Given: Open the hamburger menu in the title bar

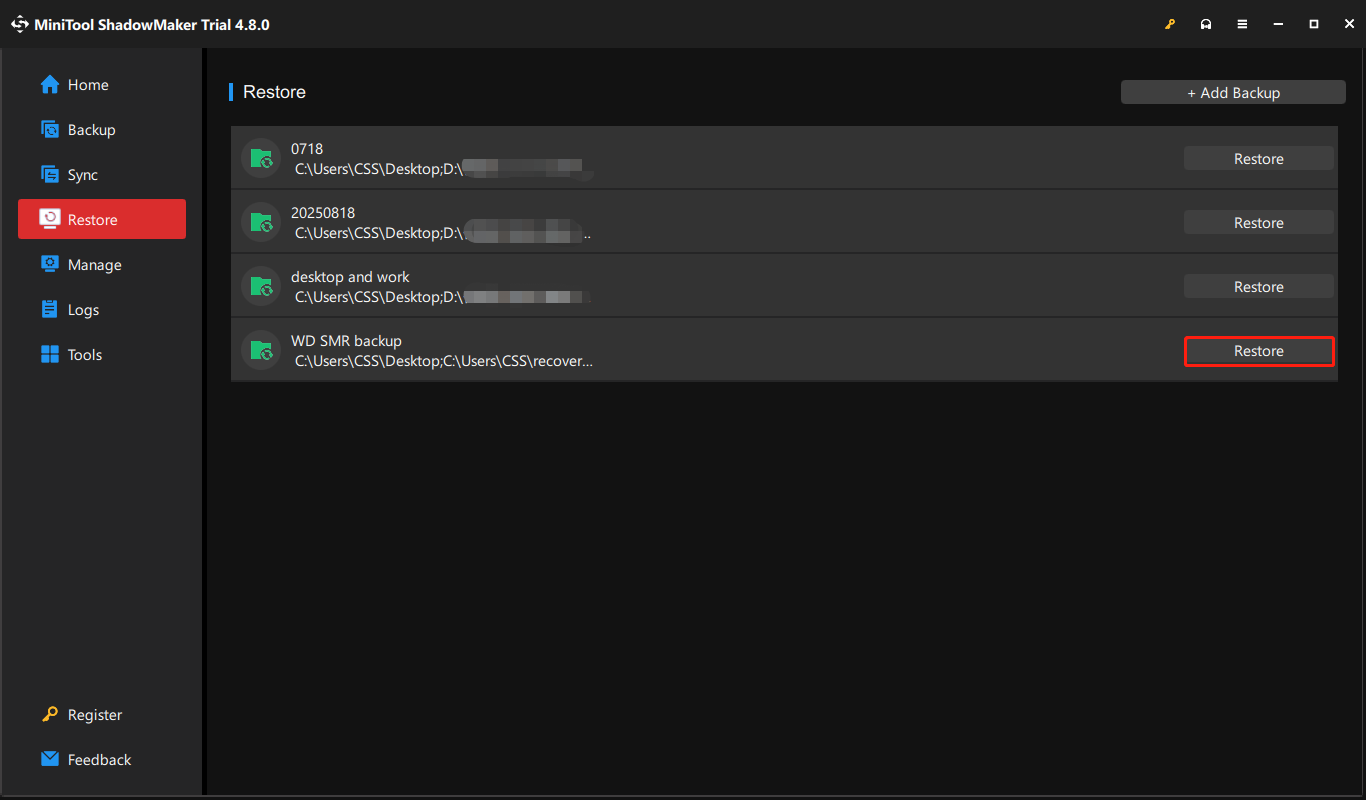Looking at the screenshot, I should 1242,23.
